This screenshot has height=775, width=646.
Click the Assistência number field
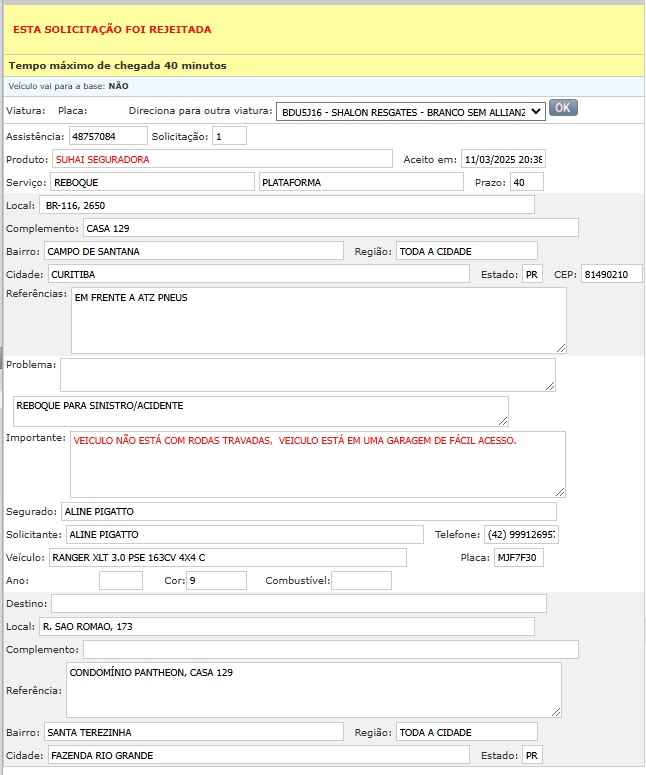point(105,136)
